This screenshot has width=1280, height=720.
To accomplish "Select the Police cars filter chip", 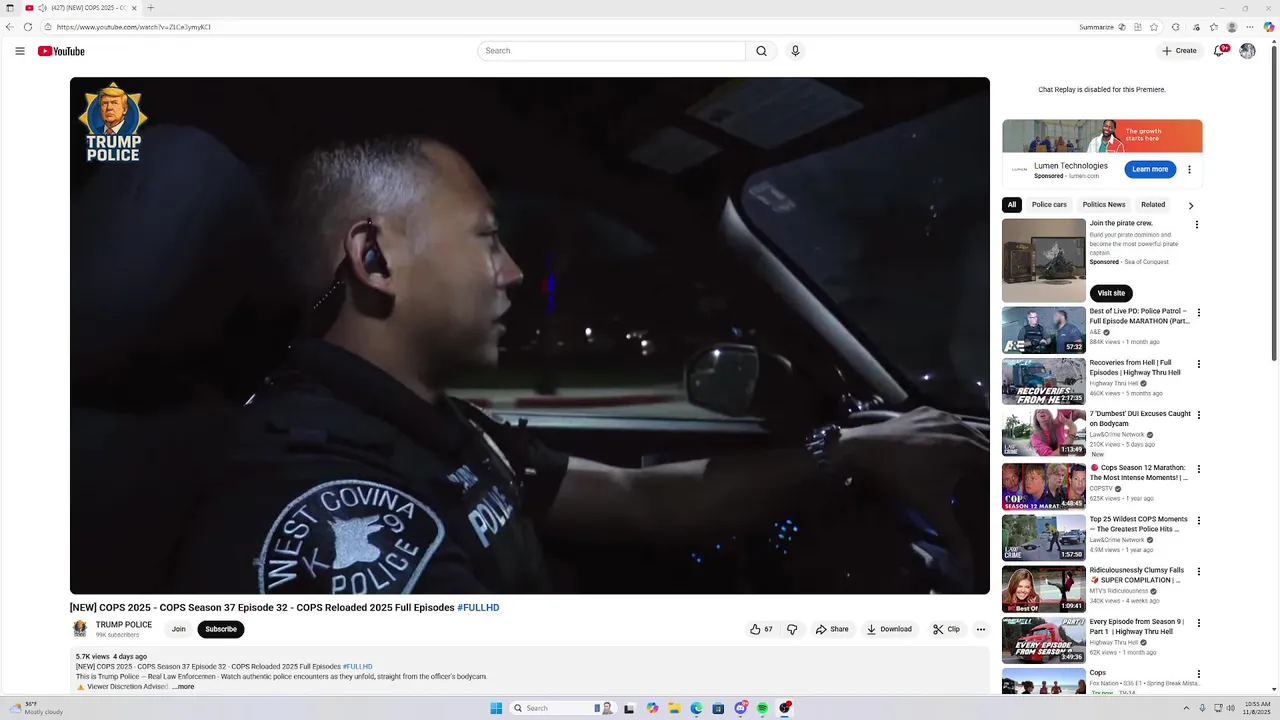I will click(x=1049, y=205).
